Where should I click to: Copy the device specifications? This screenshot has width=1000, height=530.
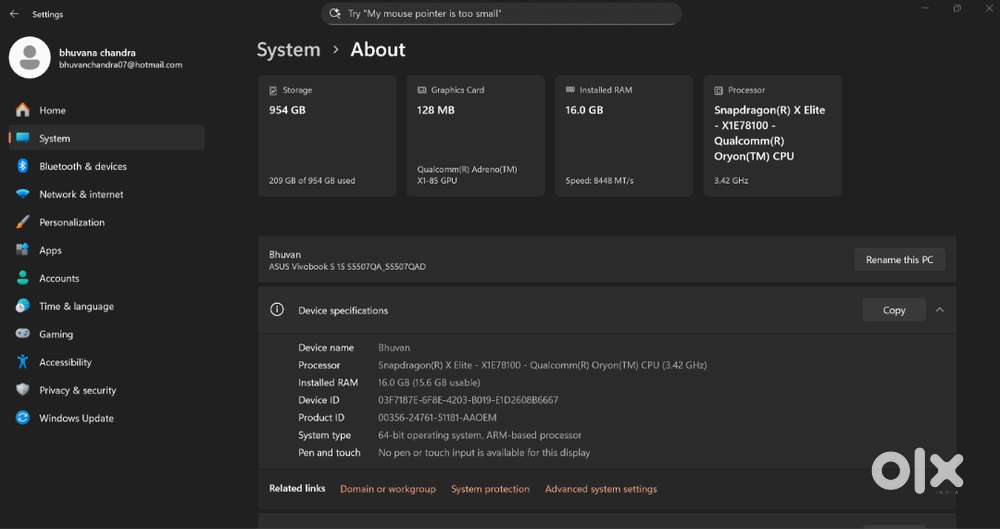point(893,311)
